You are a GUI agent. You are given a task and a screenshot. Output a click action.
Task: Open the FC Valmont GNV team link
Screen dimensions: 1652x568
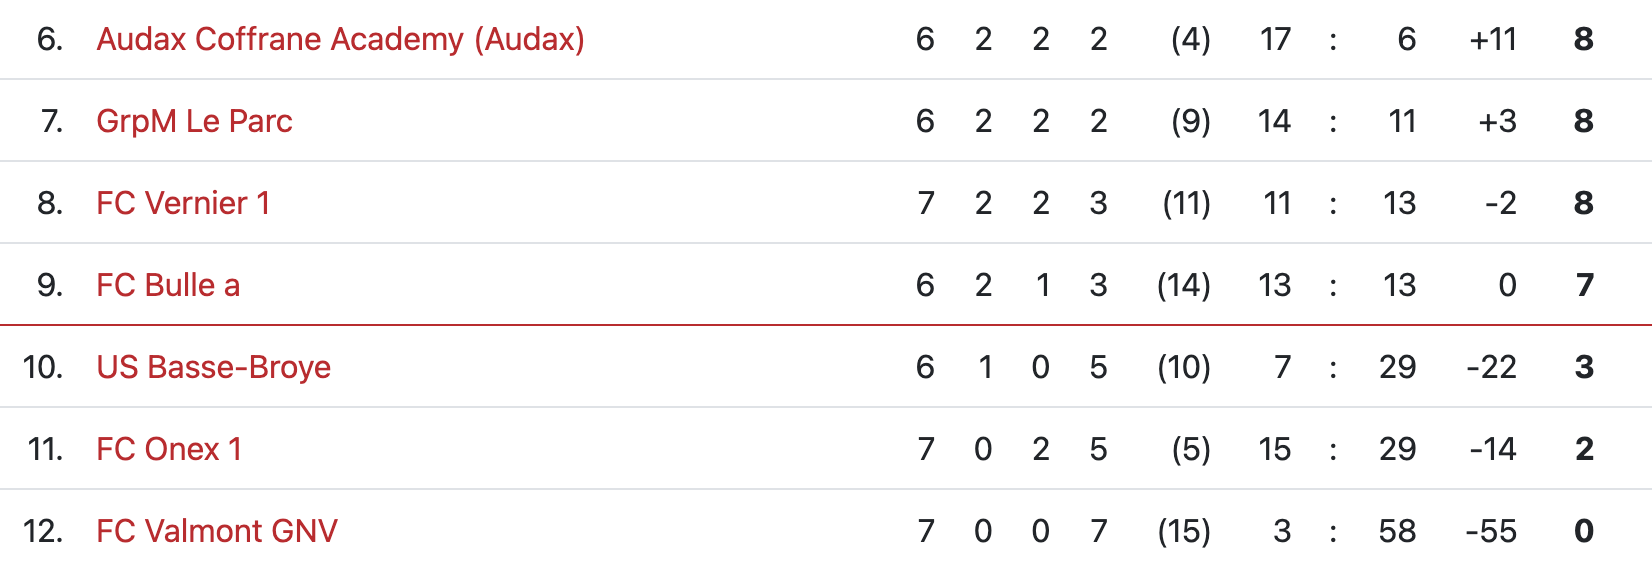(x=217, y=531)
